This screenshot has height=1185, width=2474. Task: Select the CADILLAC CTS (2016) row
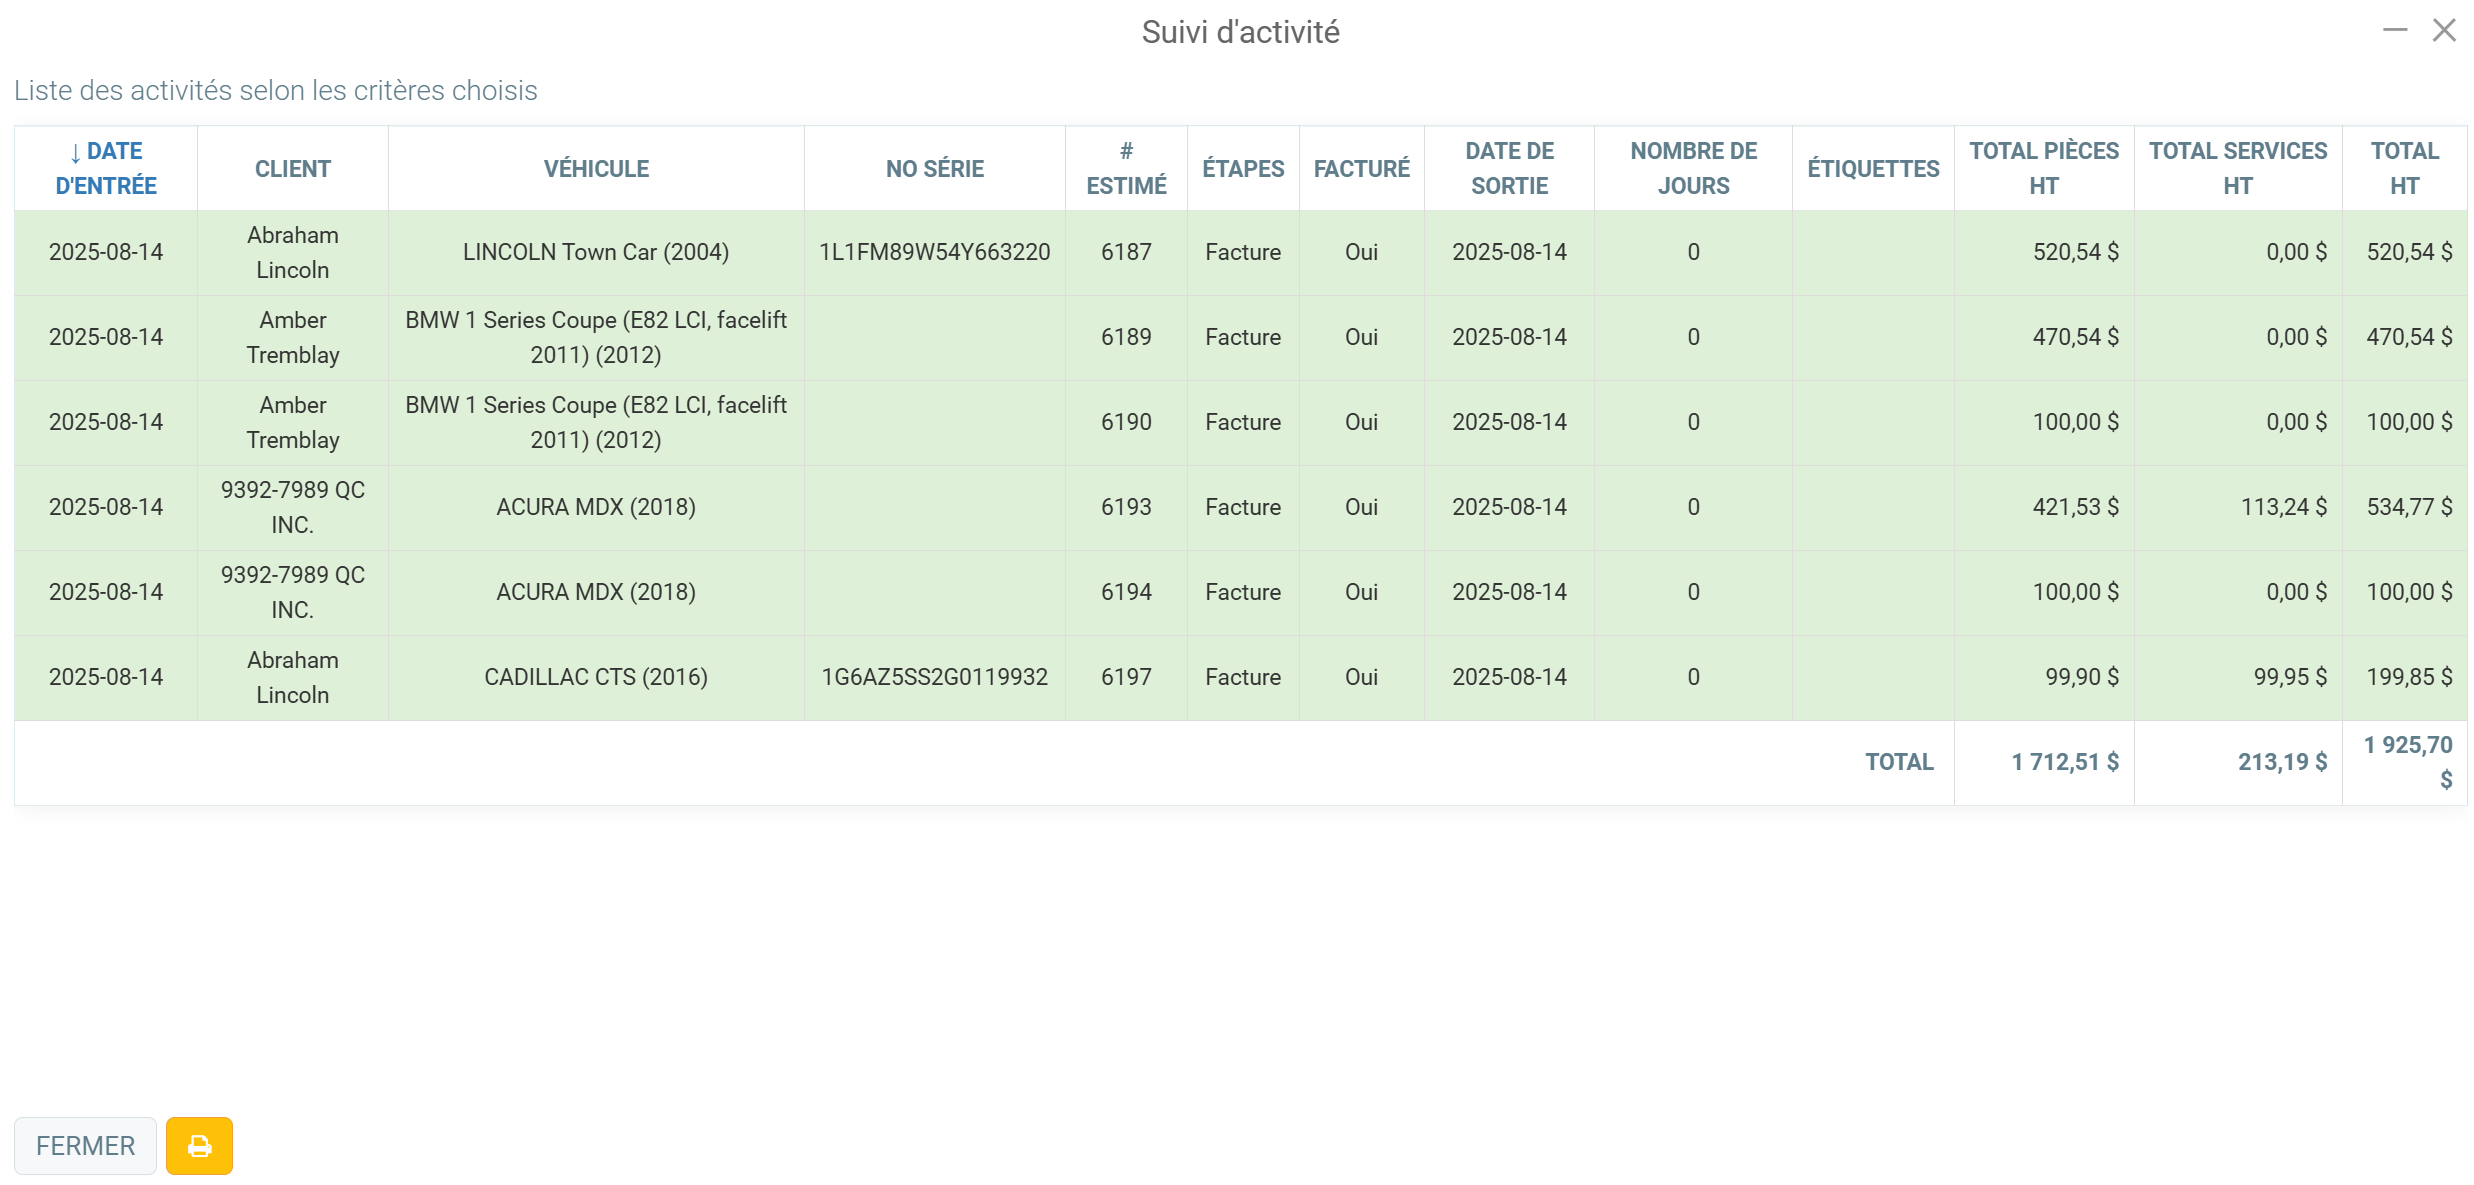[596, 677]
